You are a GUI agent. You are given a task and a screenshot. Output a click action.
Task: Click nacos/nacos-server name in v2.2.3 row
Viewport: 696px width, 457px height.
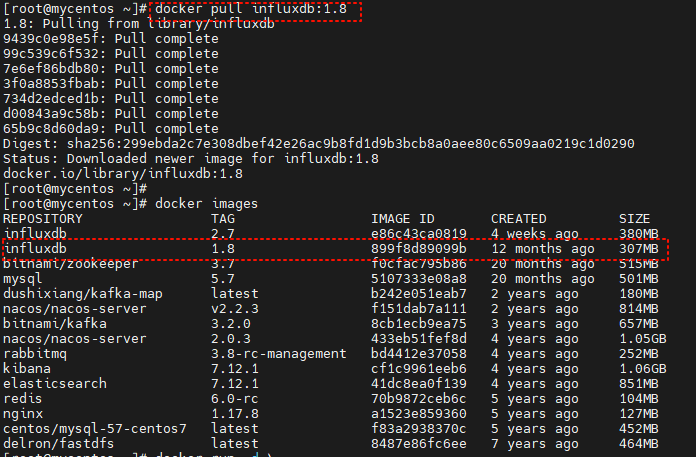[75, 309]
